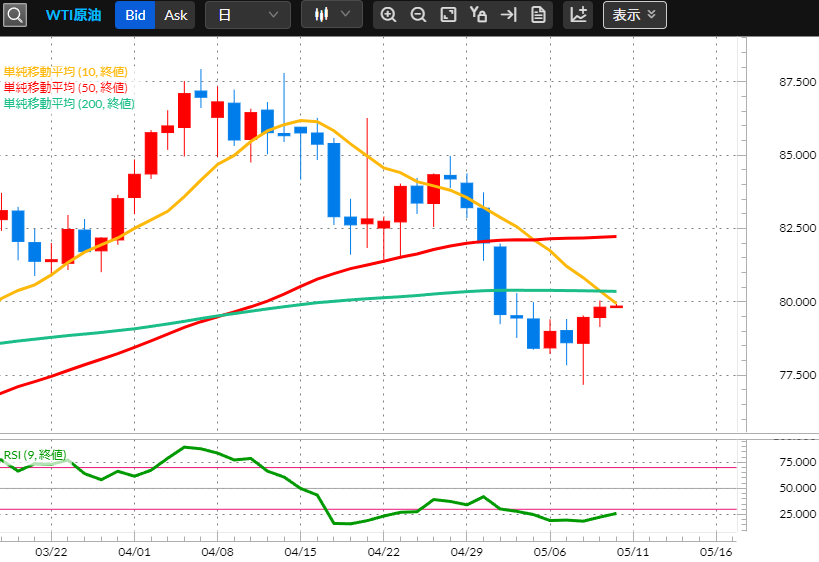Add indicator with the chart-plus icon
819x562 pixels.
[578, 15]
